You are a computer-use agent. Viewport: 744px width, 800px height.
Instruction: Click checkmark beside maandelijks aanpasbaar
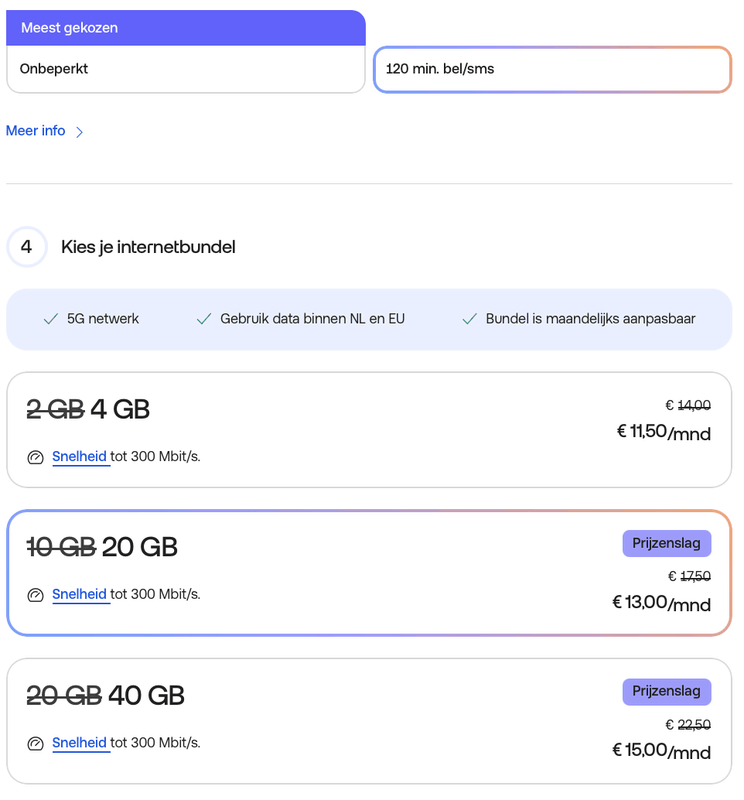tap(470, 319)
